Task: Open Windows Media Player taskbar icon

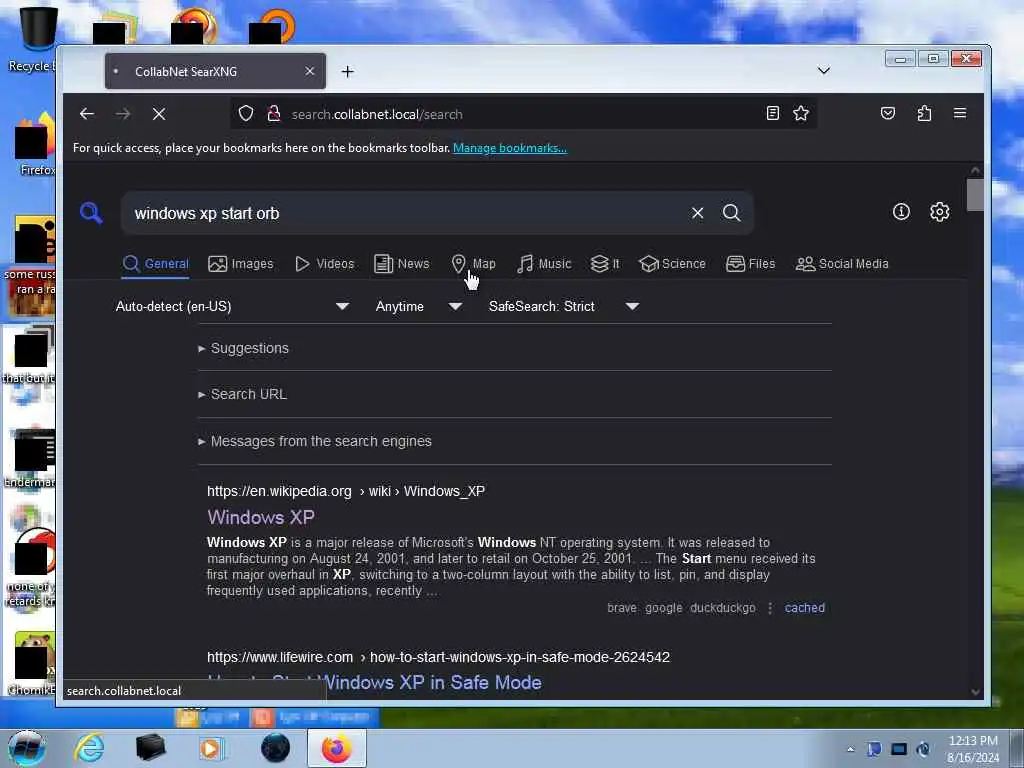Action: click(211, 748)
